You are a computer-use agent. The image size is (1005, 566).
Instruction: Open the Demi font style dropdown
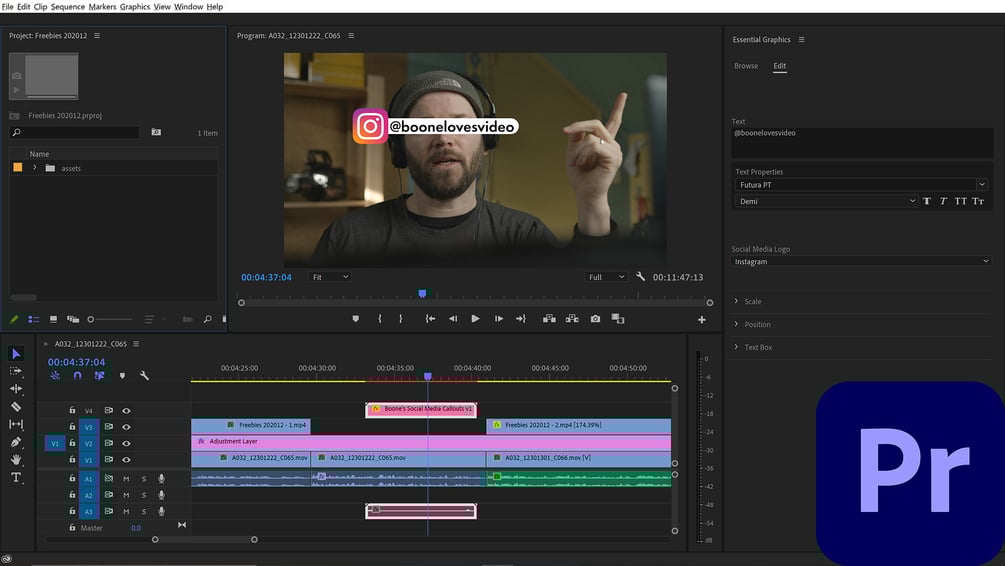(827, 201)
